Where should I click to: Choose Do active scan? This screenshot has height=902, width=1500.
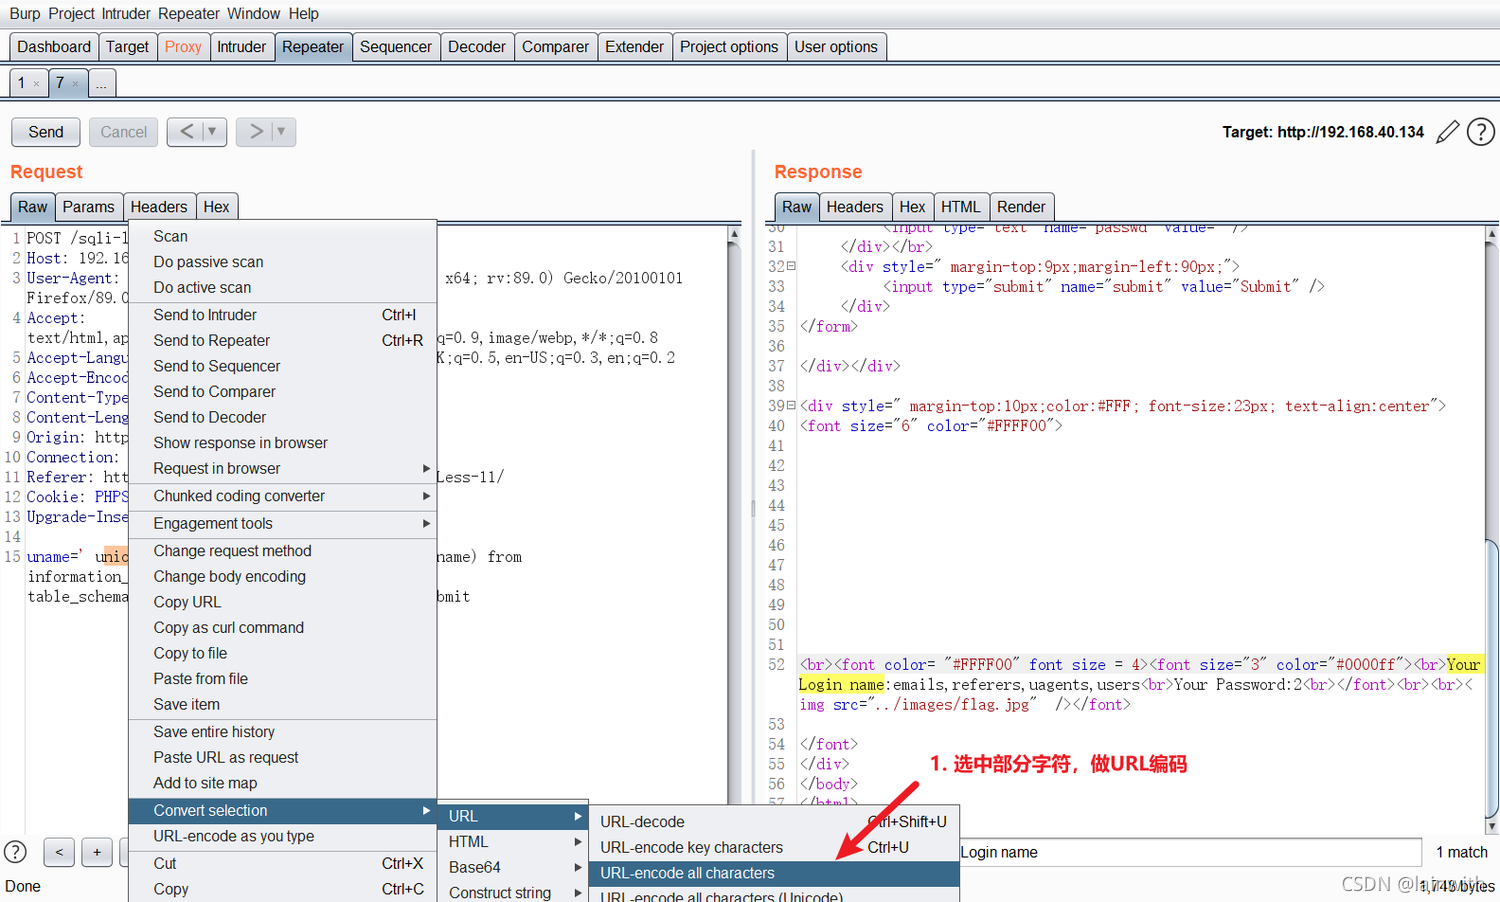[283, 288]
